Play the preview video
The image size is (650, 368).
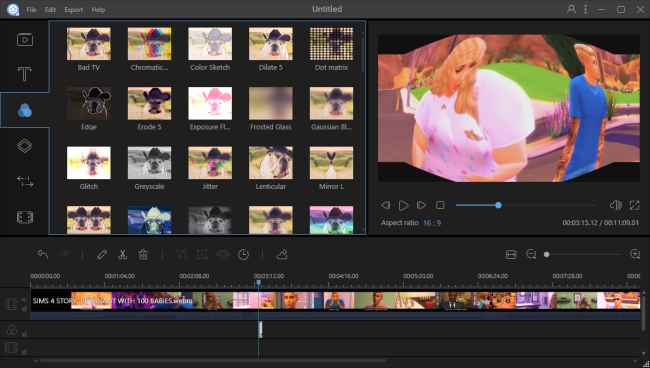(x=403, y=205)
